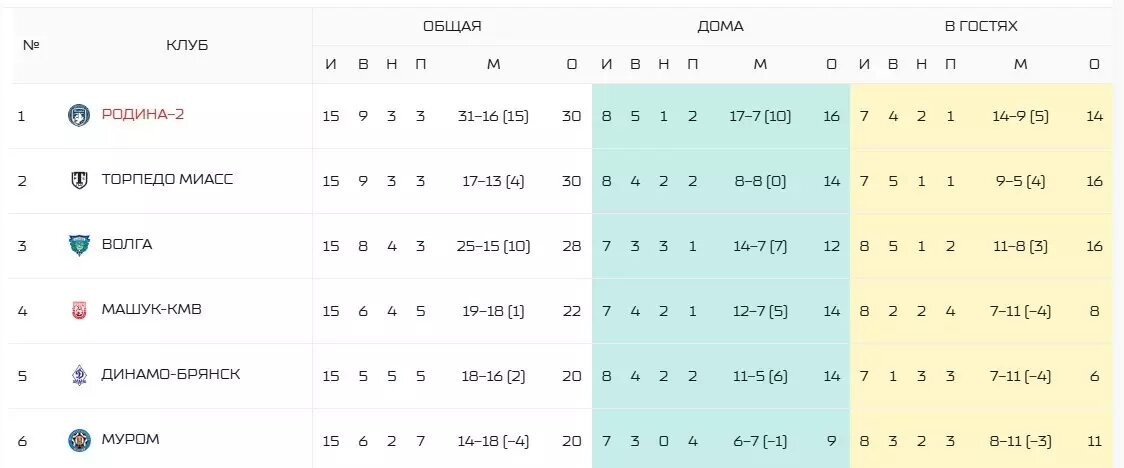Image resolution: width=1124 pixels, height=468 pixels.
Task: Open the Торпедо Миасс team page
Action: pos(167,179)
